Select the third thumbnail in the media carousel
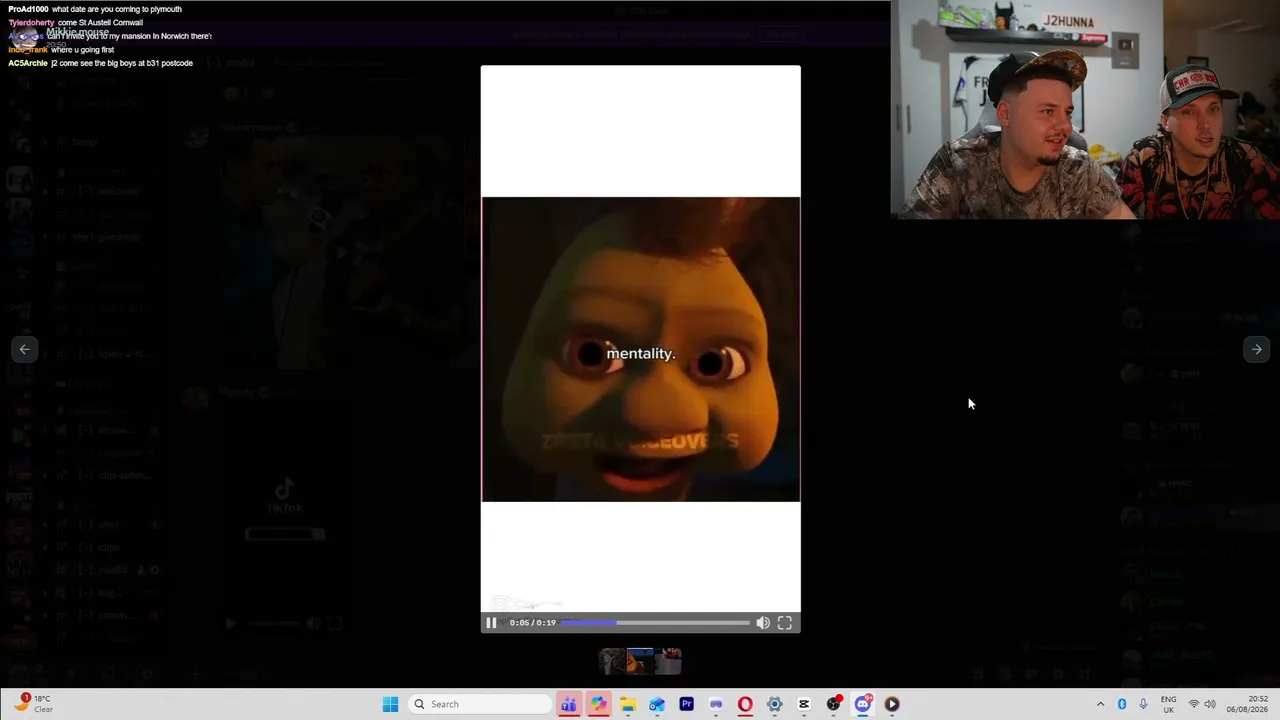The height and width of the screenshot is (720, 1280). point(669,660)
